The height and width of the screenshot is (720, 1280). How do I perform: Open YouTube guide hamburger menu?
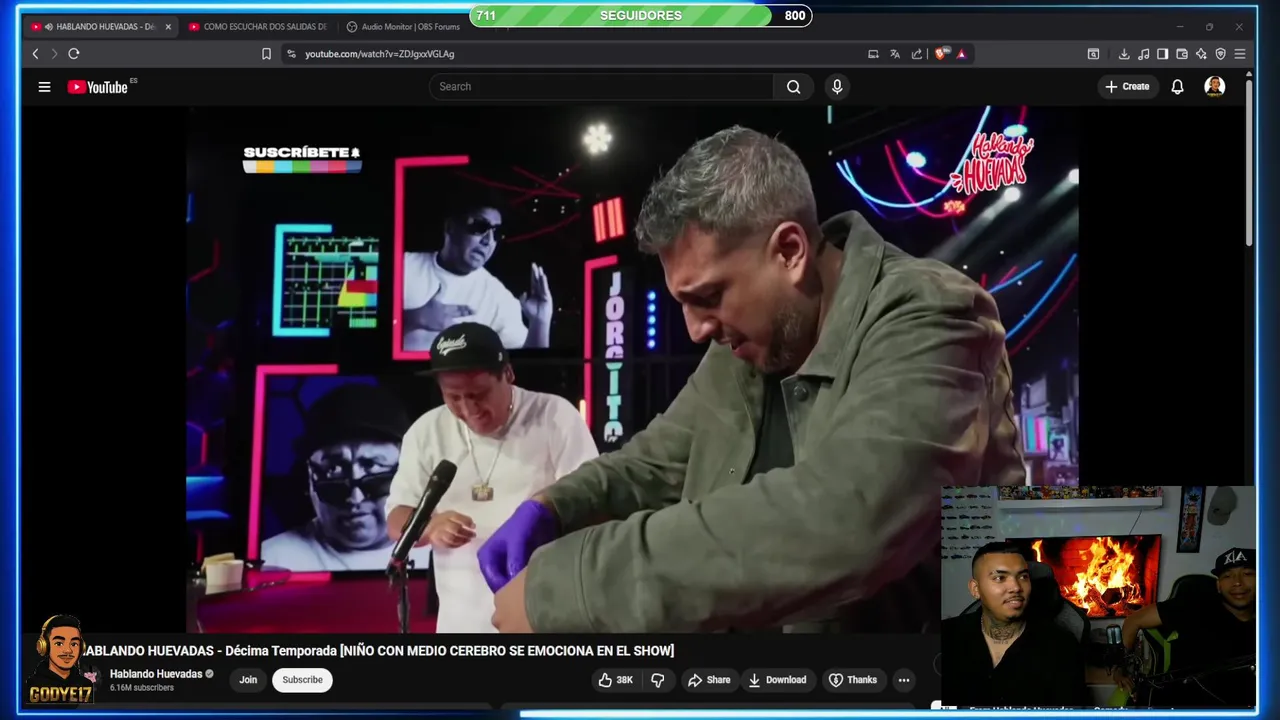coord(44,87)
